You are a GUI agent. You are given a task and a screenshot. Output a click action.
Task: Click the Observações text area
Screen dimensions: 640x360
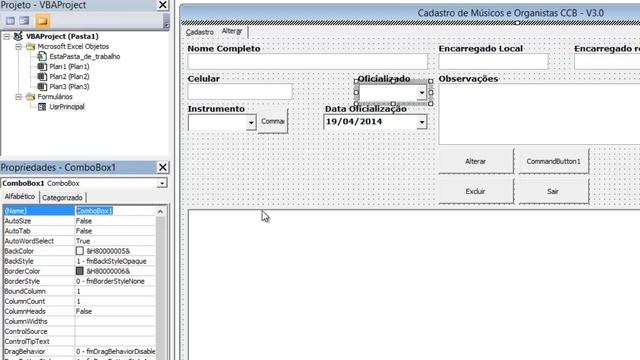pyautogui.click(x=540, y=114)
